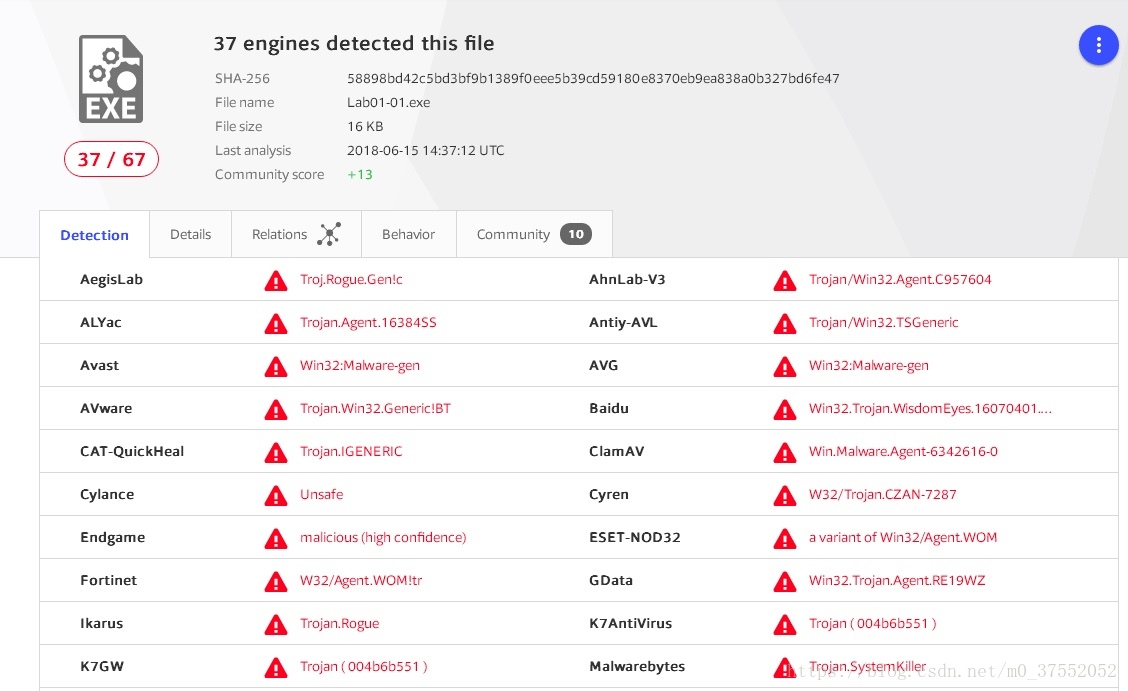Click the warning icon for Malwarebytes

(785, 668)
